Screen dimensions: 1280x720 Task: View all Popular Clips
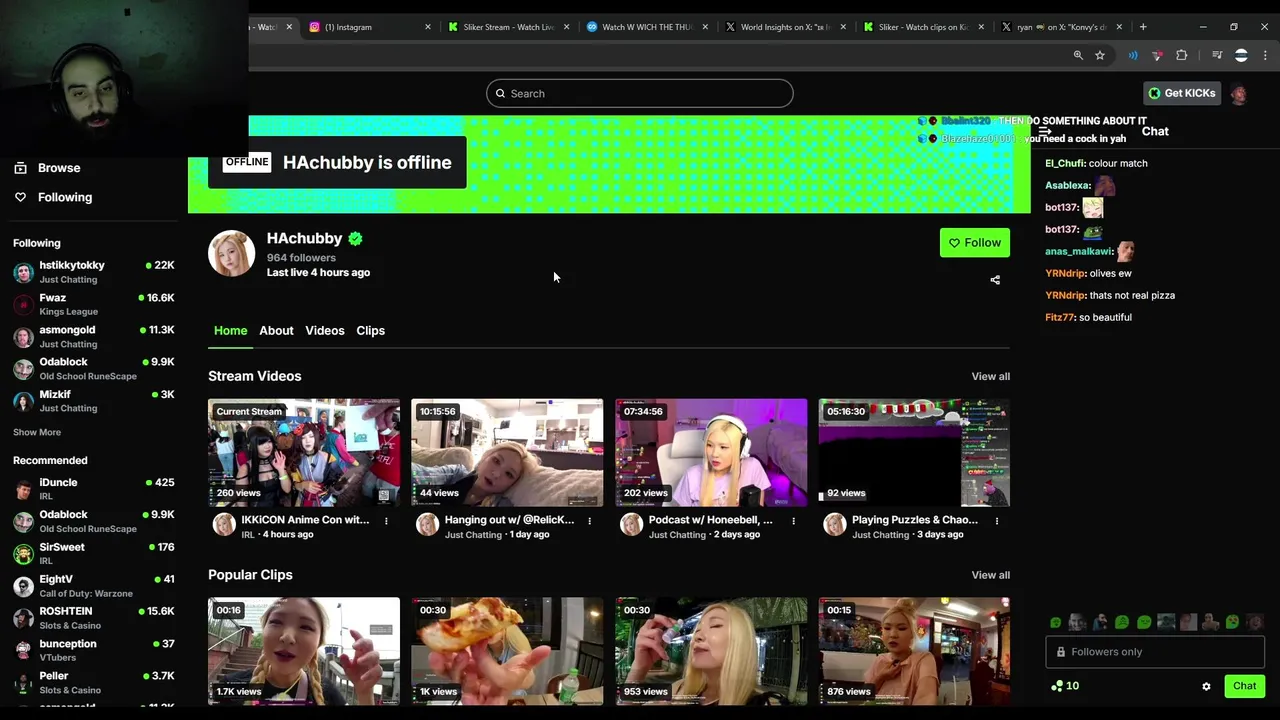pos(991,575)
